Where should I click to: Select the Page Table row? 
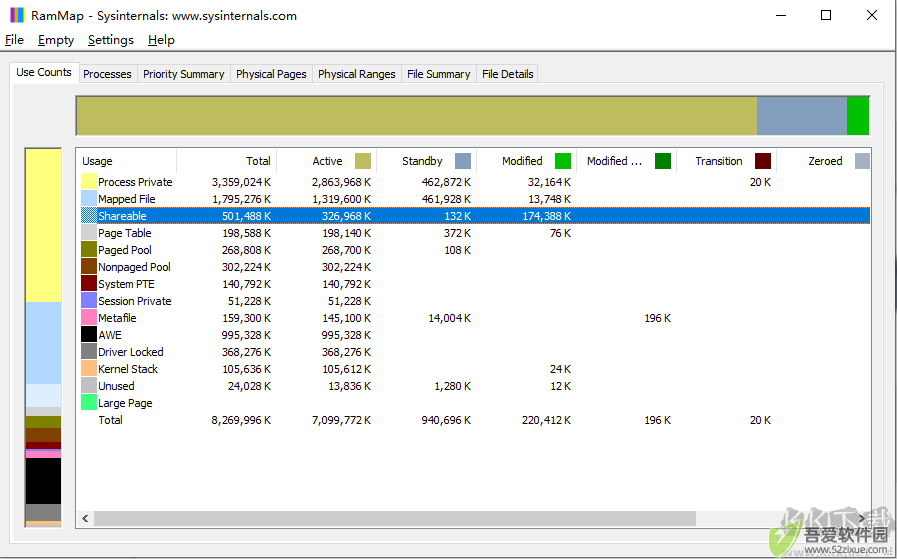474,232
